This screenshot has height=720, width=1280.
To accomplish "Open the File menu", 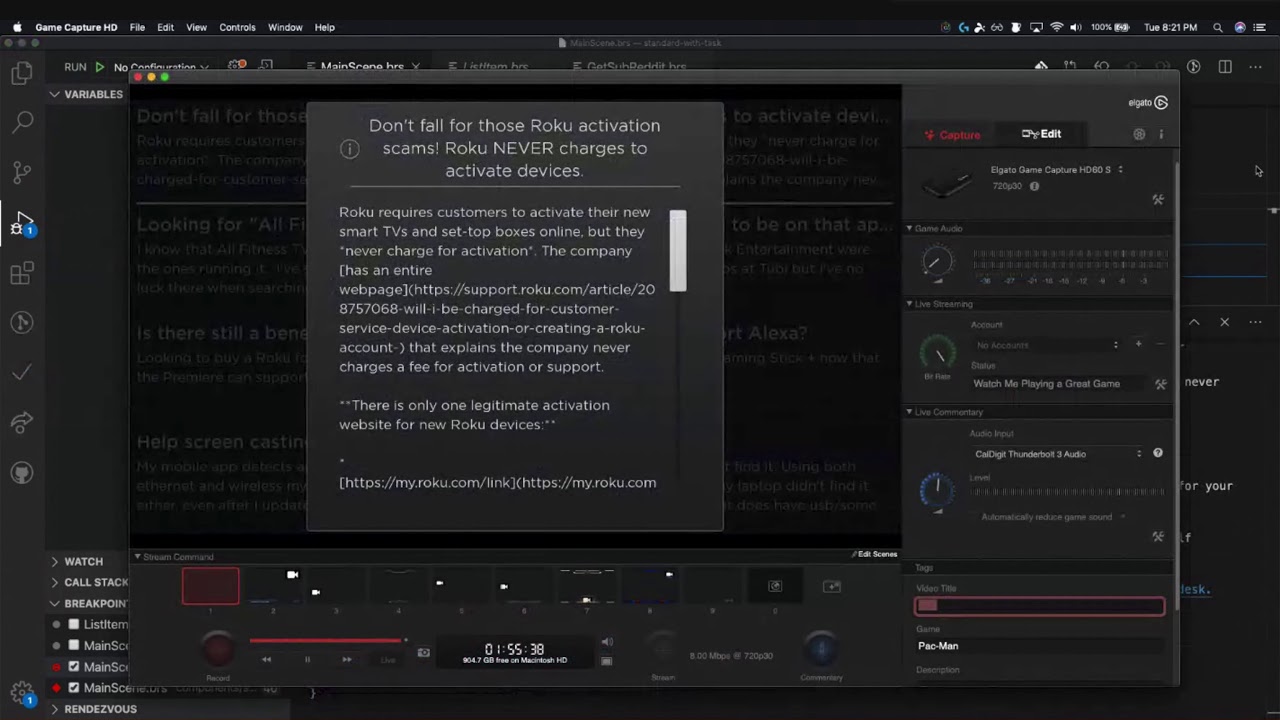I will coord(137,27).
